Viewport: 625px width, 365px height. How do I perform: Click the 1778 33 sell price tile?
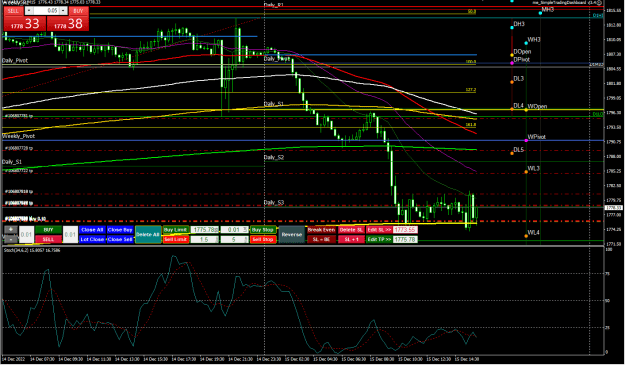pos(25,24)
